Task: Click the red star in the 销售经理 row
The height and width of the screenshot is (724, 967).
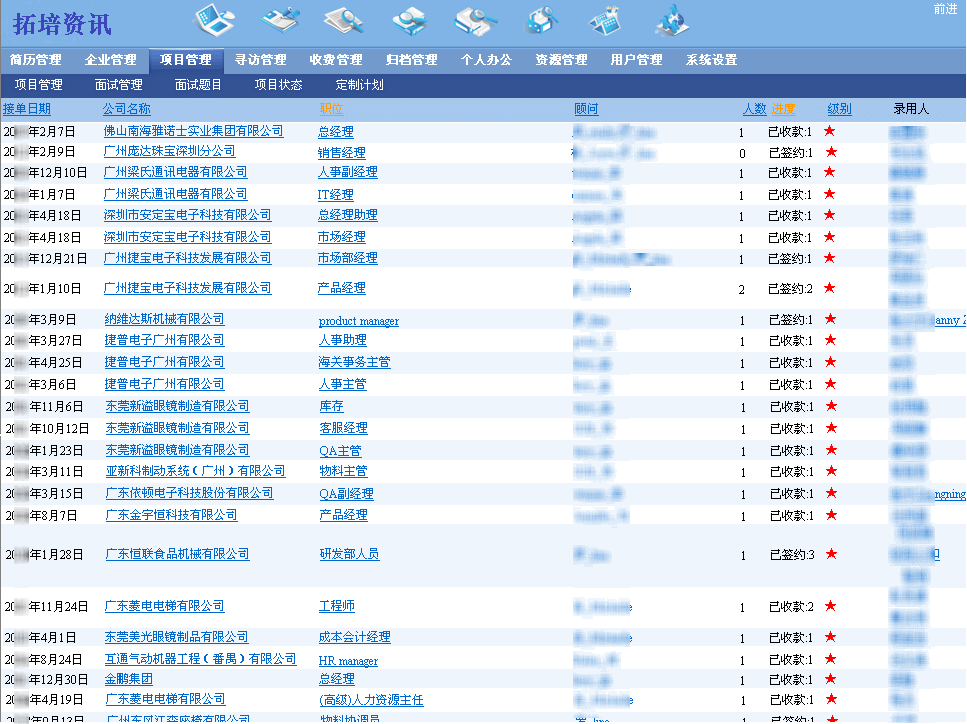Action: (x=831, y=152)
